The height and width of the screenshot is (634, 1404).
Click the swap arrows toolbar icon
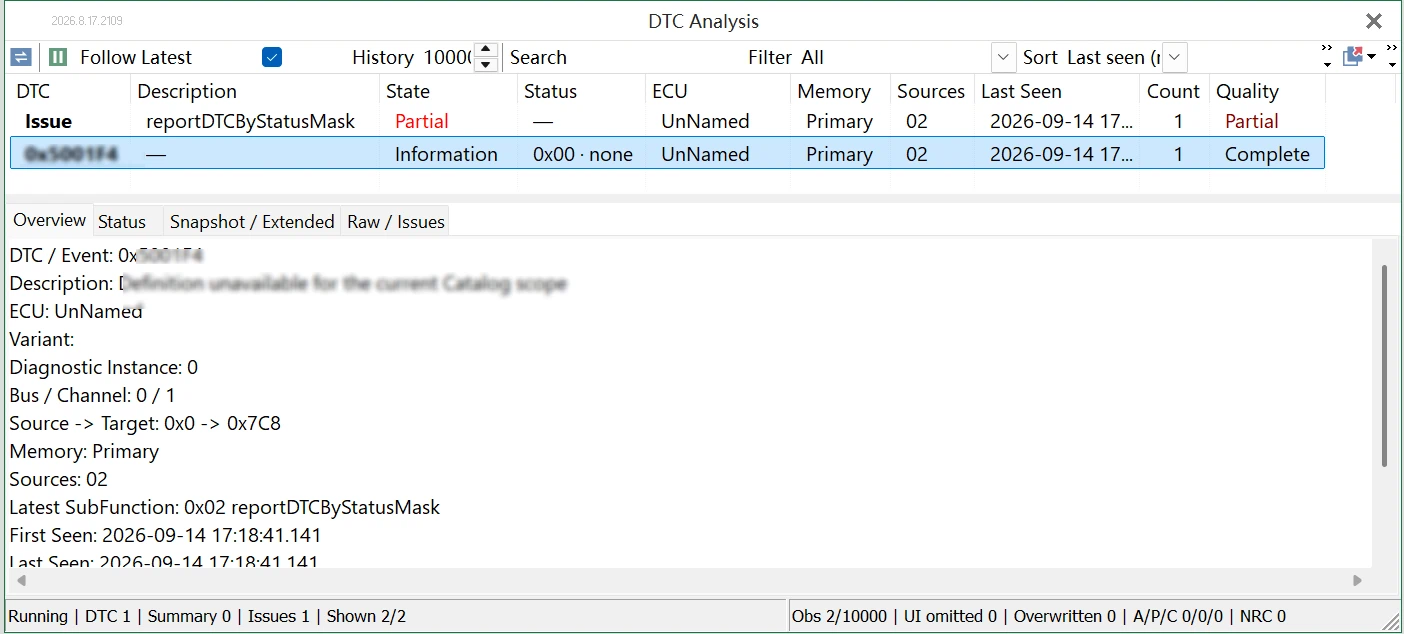(20, 57)
